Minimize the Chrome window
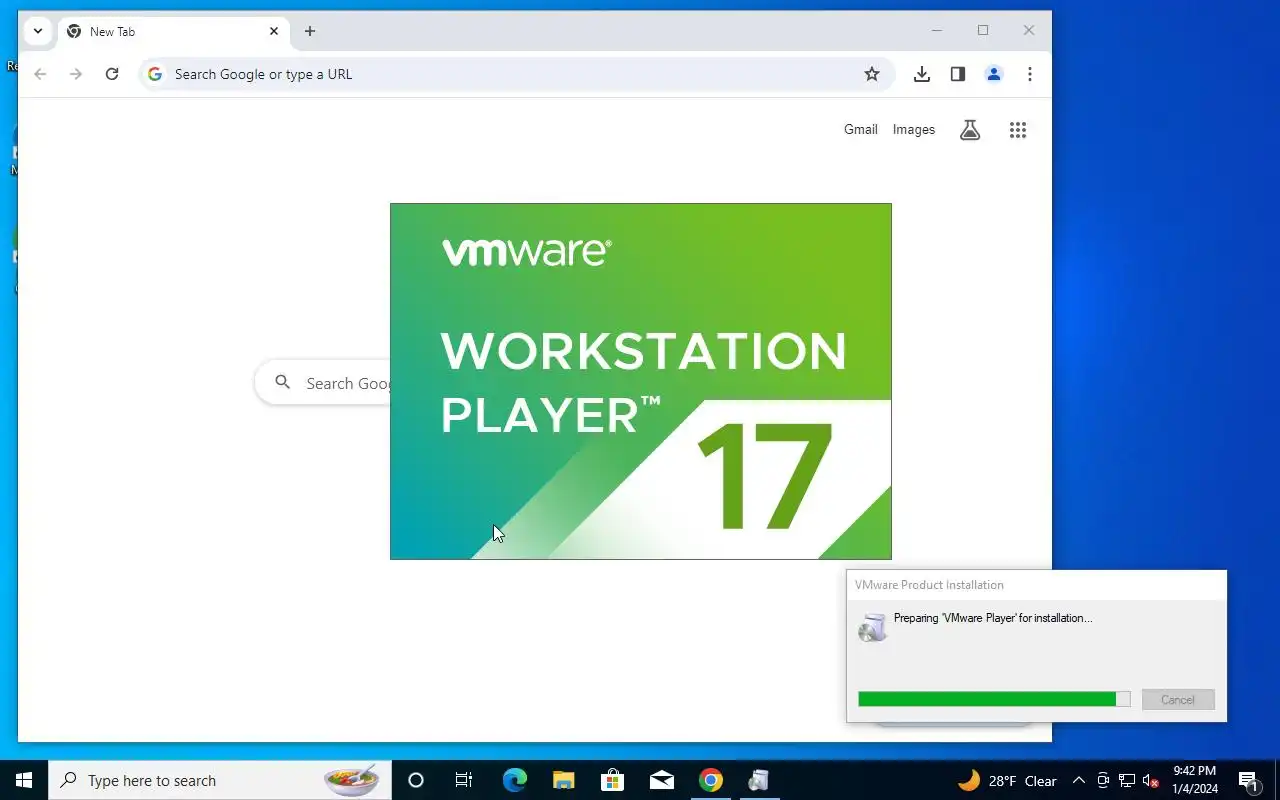Image resolution: width=1280 pixels, height=800 pixels. 937,31
